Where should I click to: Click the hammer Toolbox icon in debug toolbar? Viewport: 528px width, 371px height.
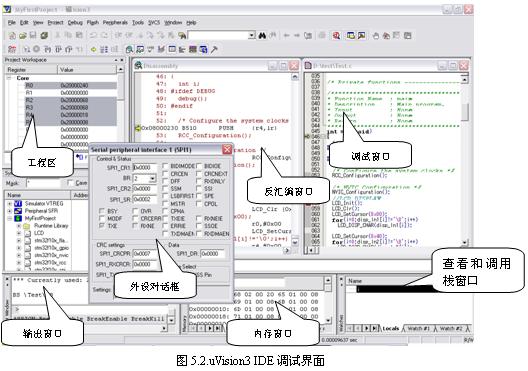214,49
